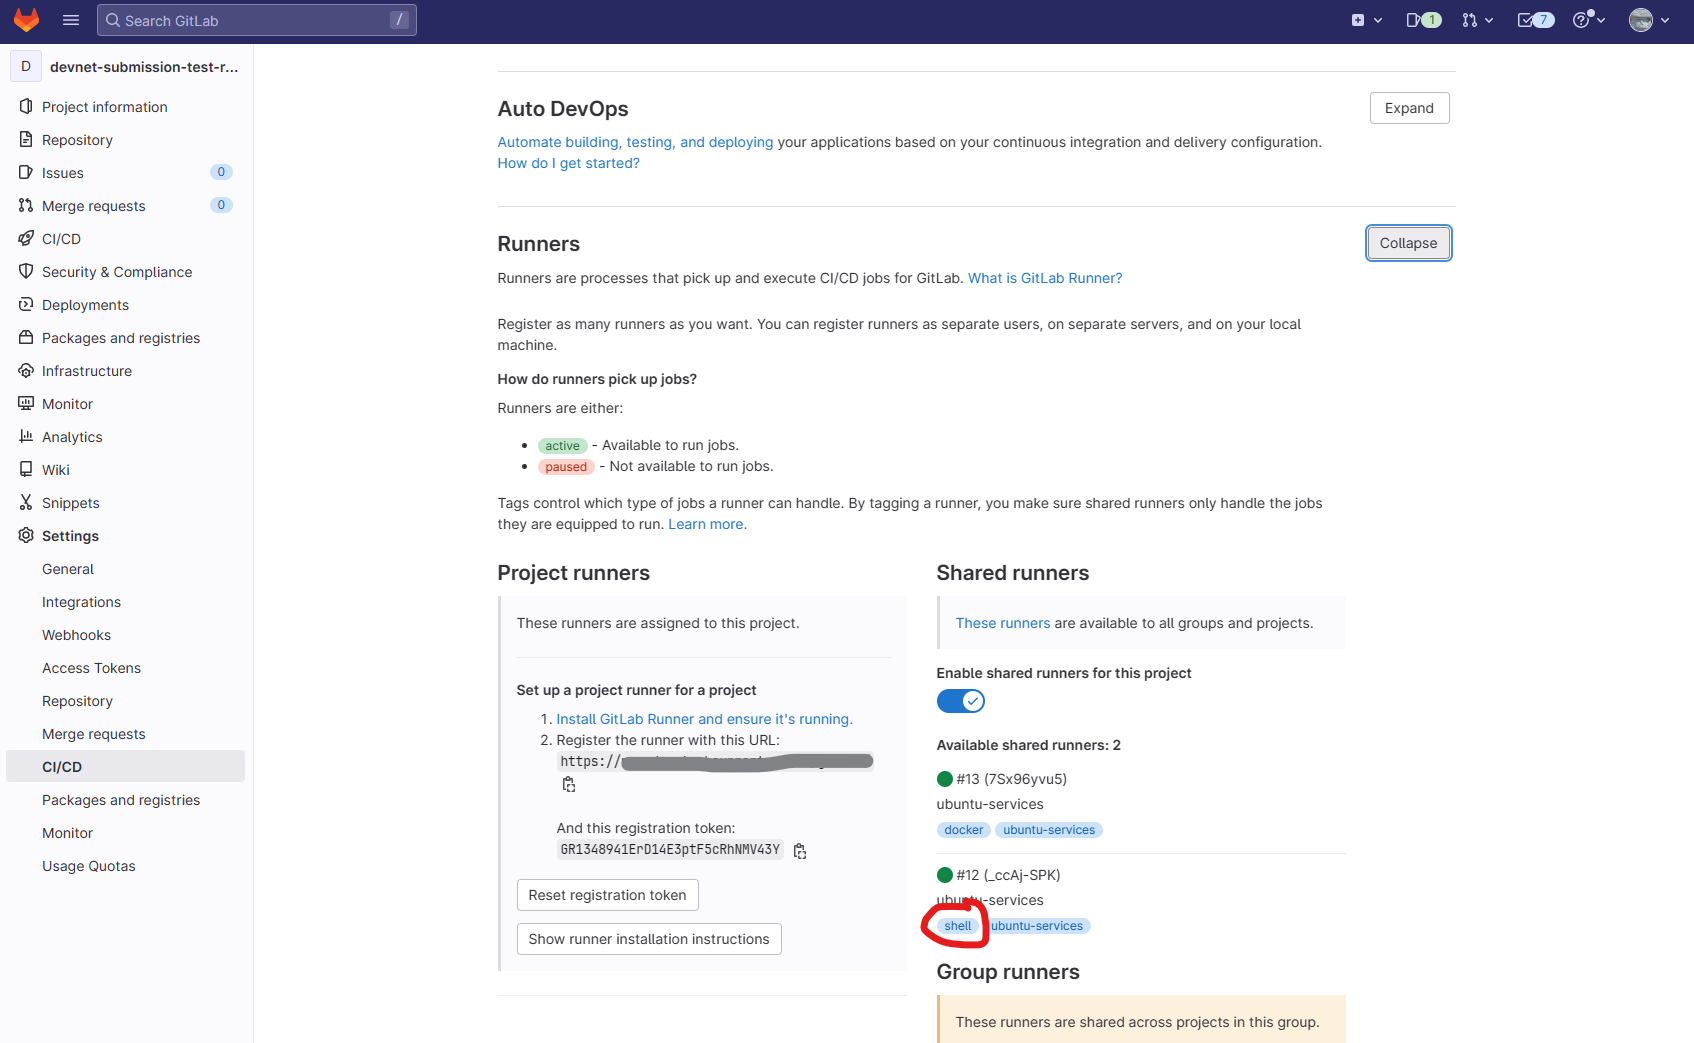Click the Settings gear icon

coord(26,536)
